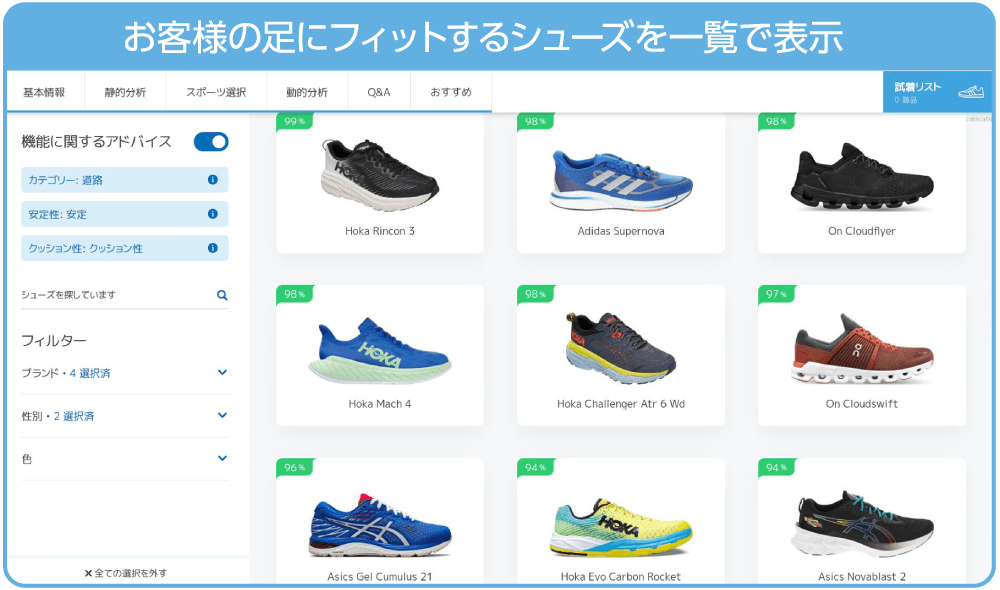Toggle off 機能に関するアドバイス switch
The width and height of the screenshot is (1000, 590).
211,142
